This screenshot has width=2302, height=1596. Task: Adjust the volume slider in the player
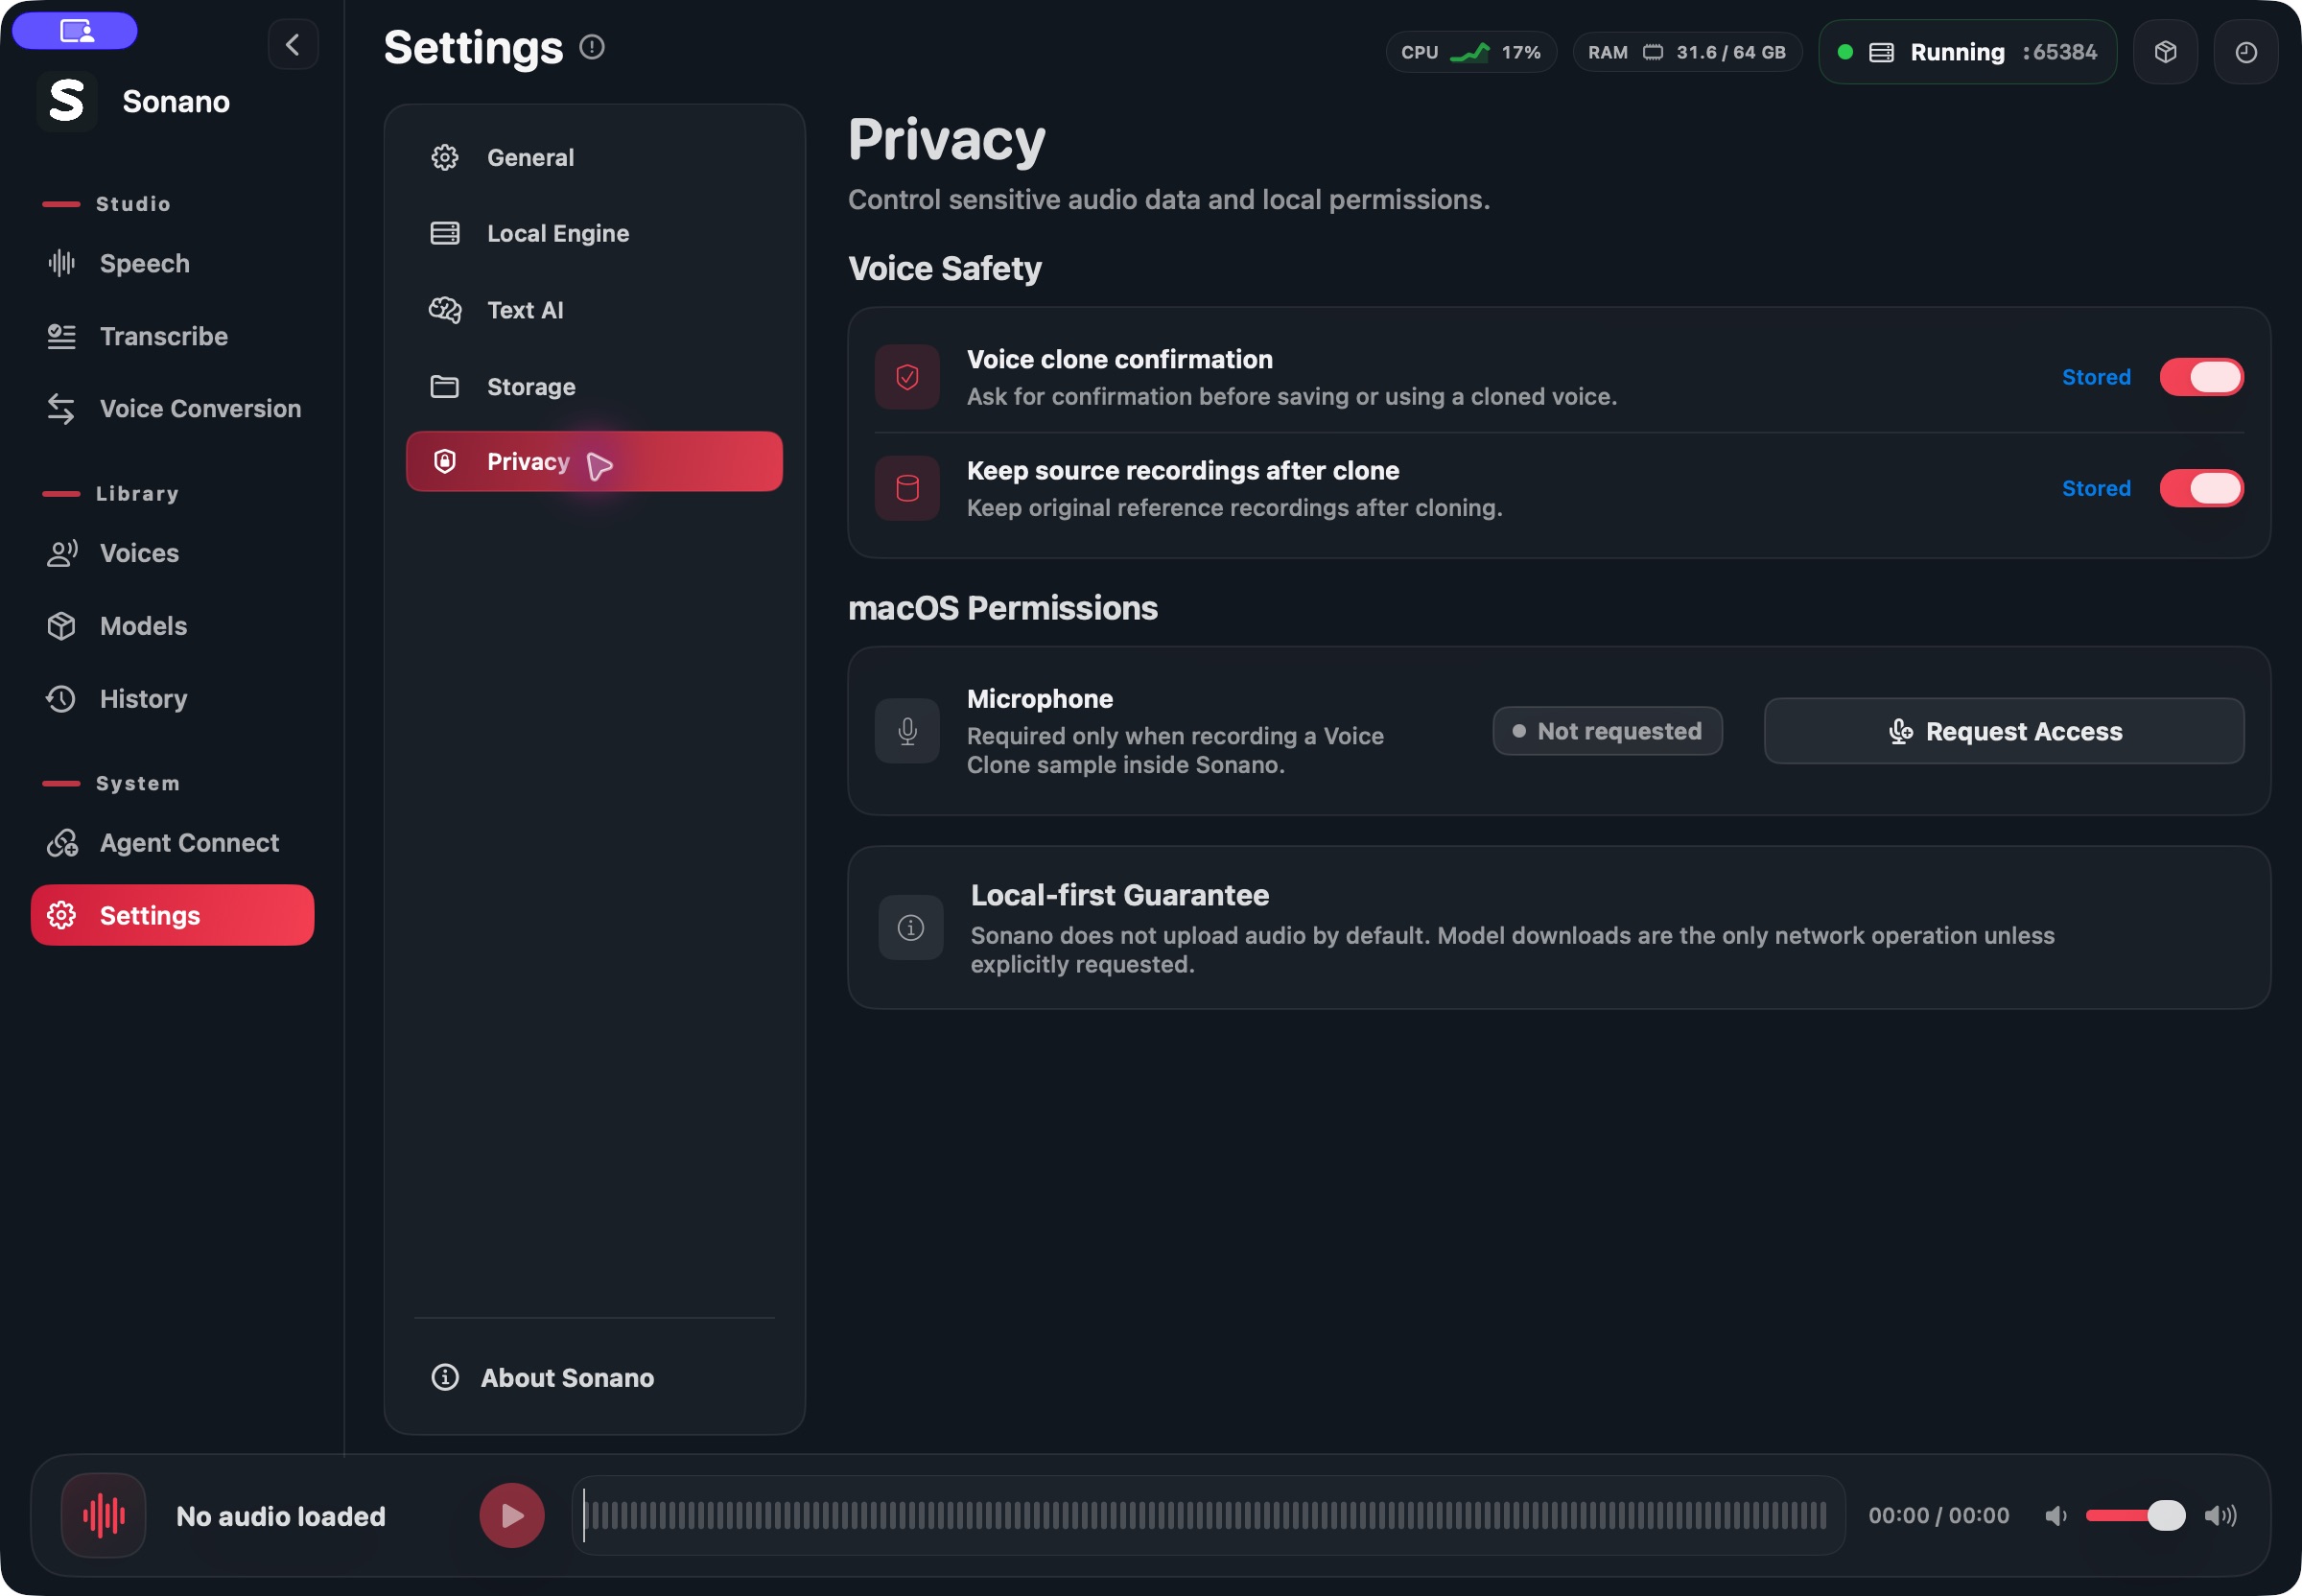[x=2135, y=1515]
